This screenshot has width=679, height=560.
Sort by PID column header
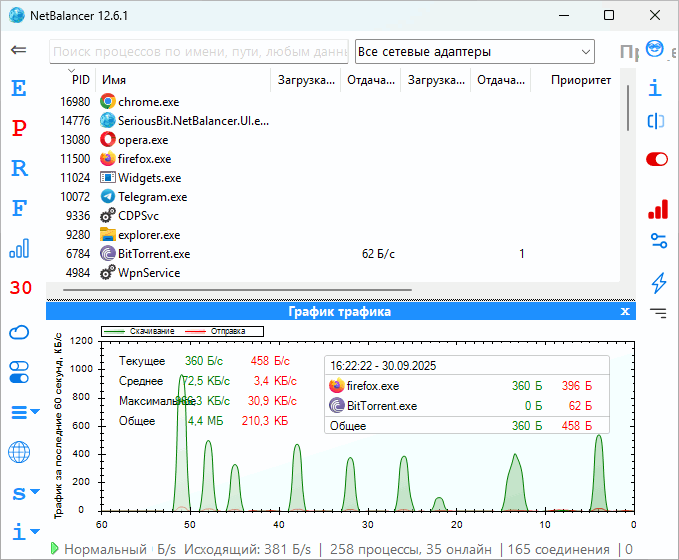click(x=81, y=80)
